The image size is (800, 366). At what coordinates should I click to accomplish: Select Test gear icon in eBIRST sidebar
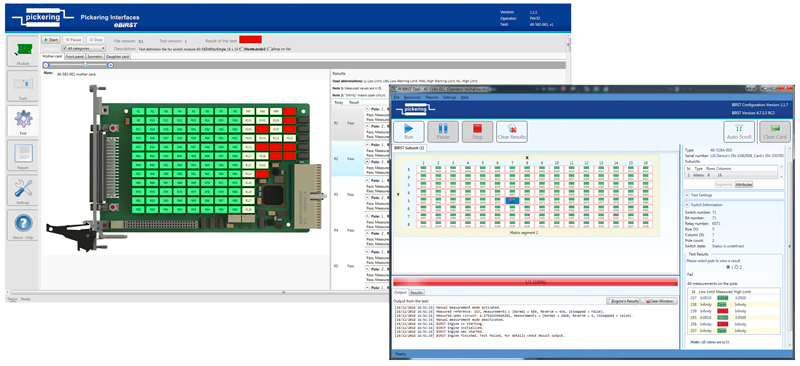(22, 121)
